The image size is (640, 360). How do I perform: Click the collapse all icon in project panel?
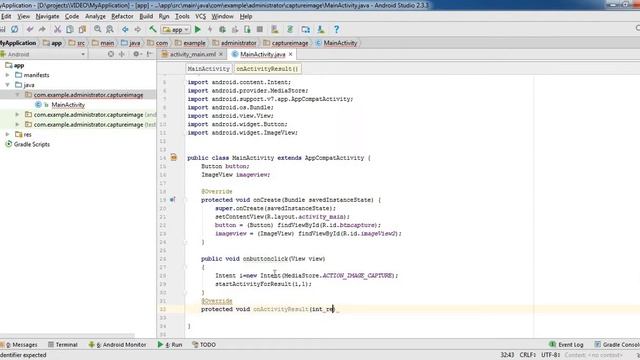point(122,54)
